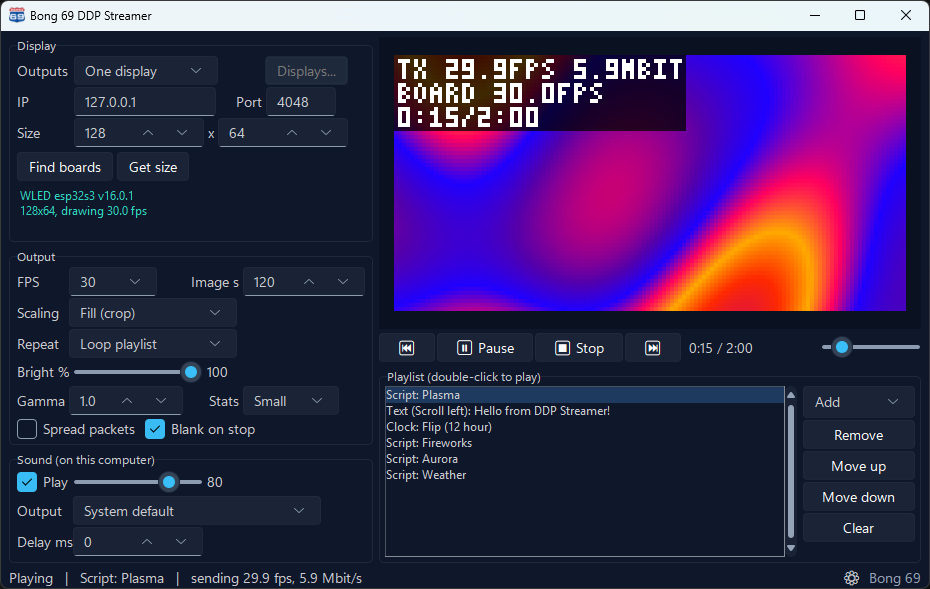The image size is (930, 589).
Task: Increase Gamma value up arrow
Action: tap(127, 401)
